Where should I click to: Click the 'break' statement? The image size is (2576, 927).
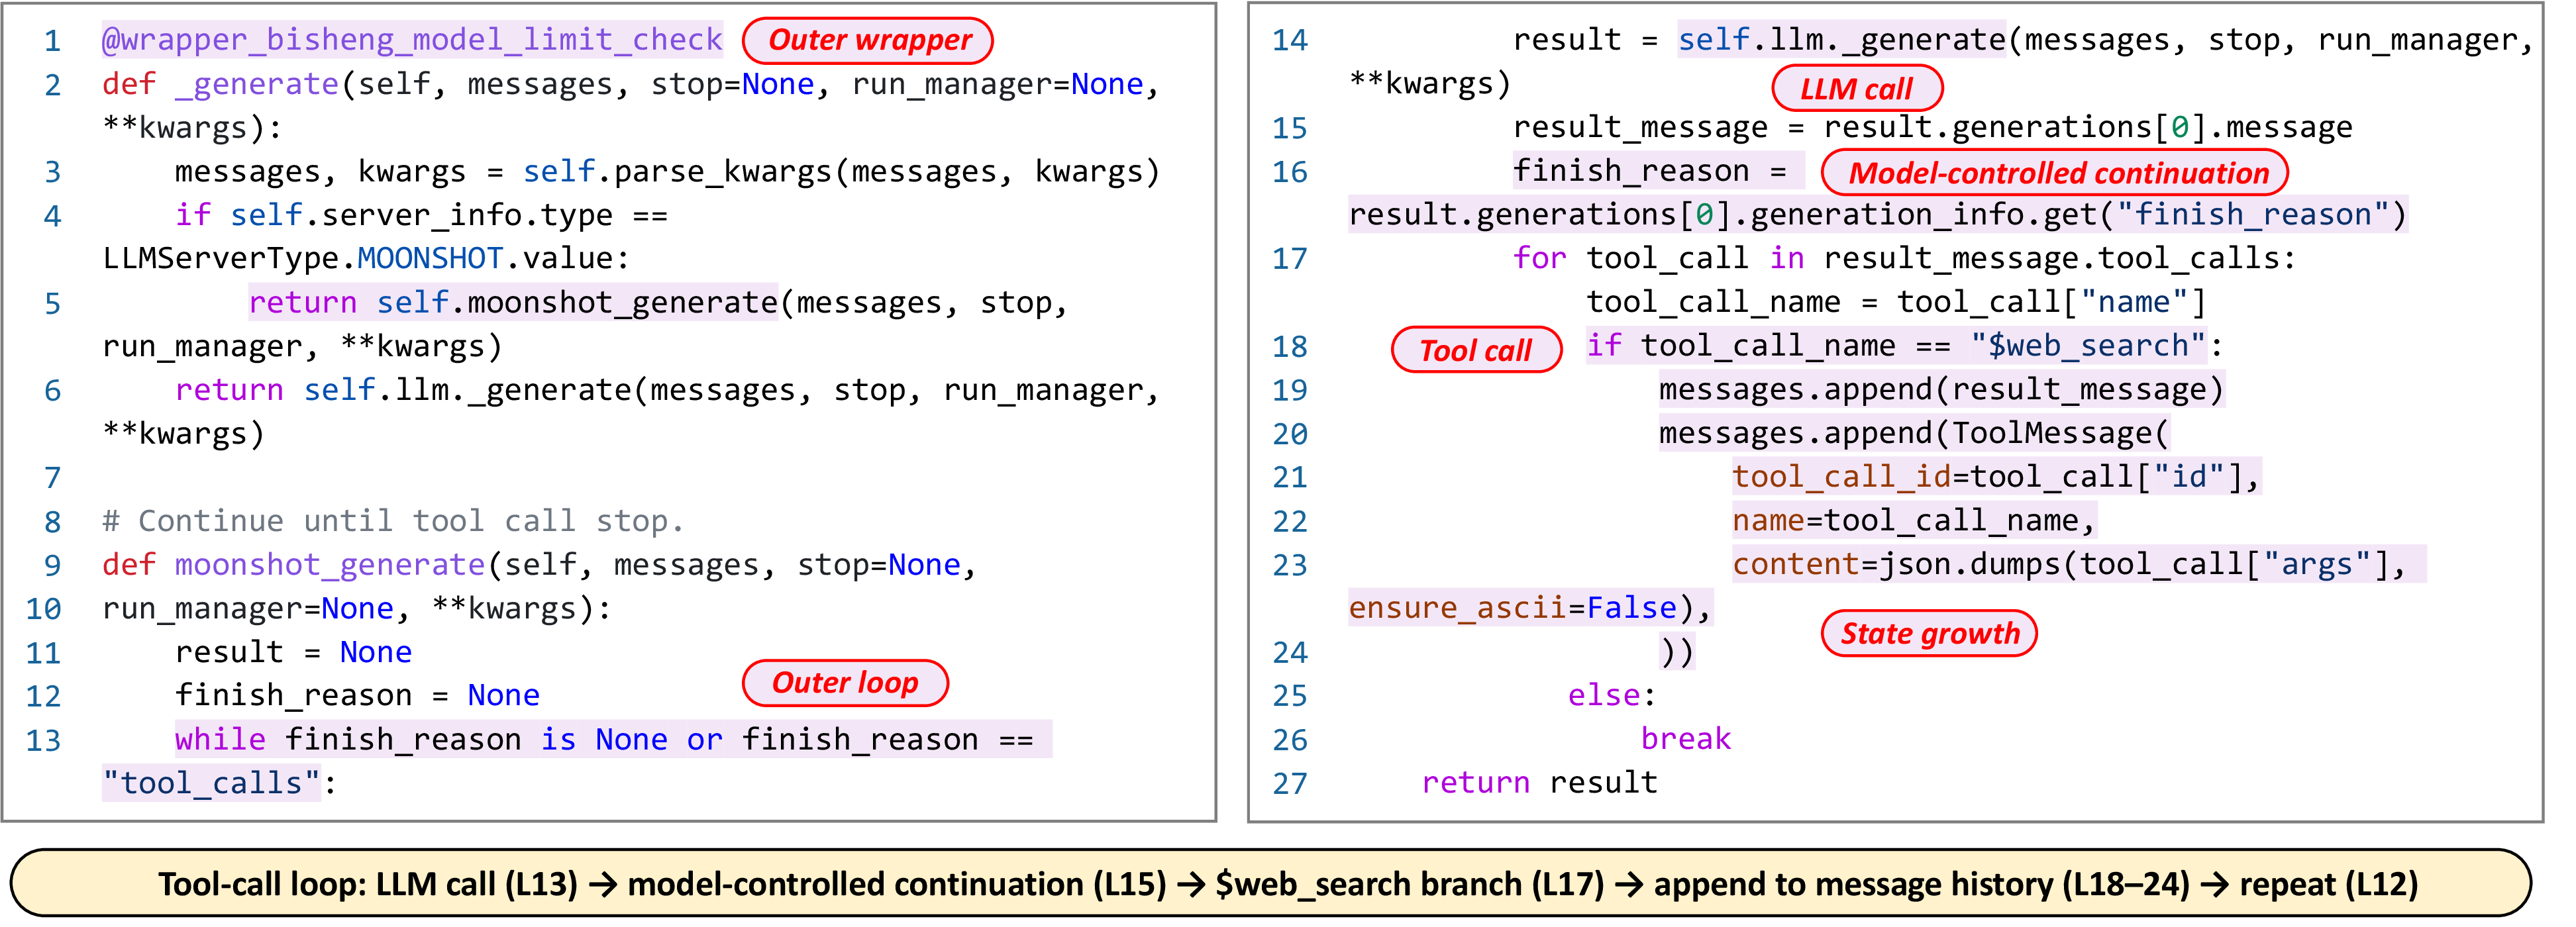1685,739
